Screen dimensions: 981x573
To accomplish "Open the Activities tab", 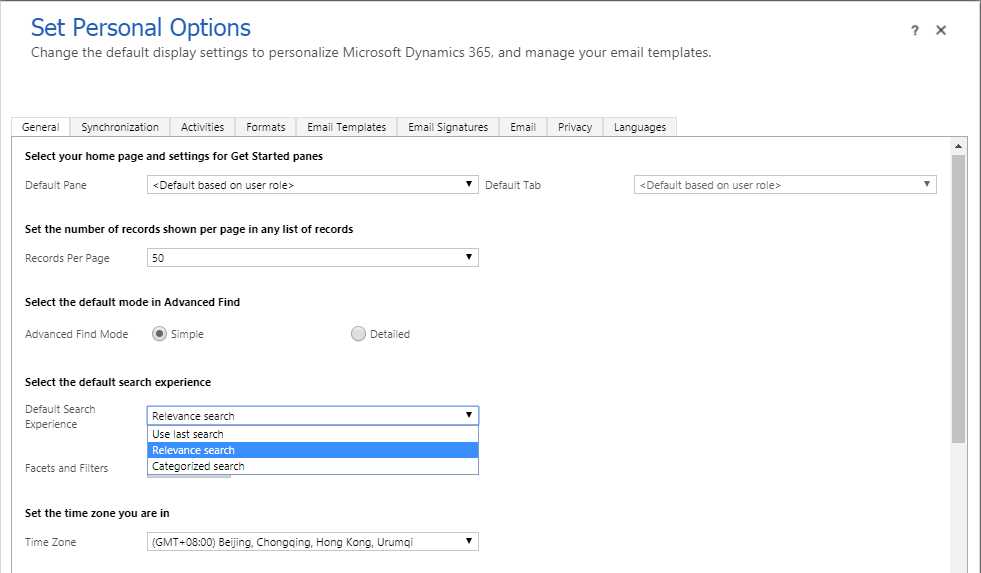I will pos(203,127).
